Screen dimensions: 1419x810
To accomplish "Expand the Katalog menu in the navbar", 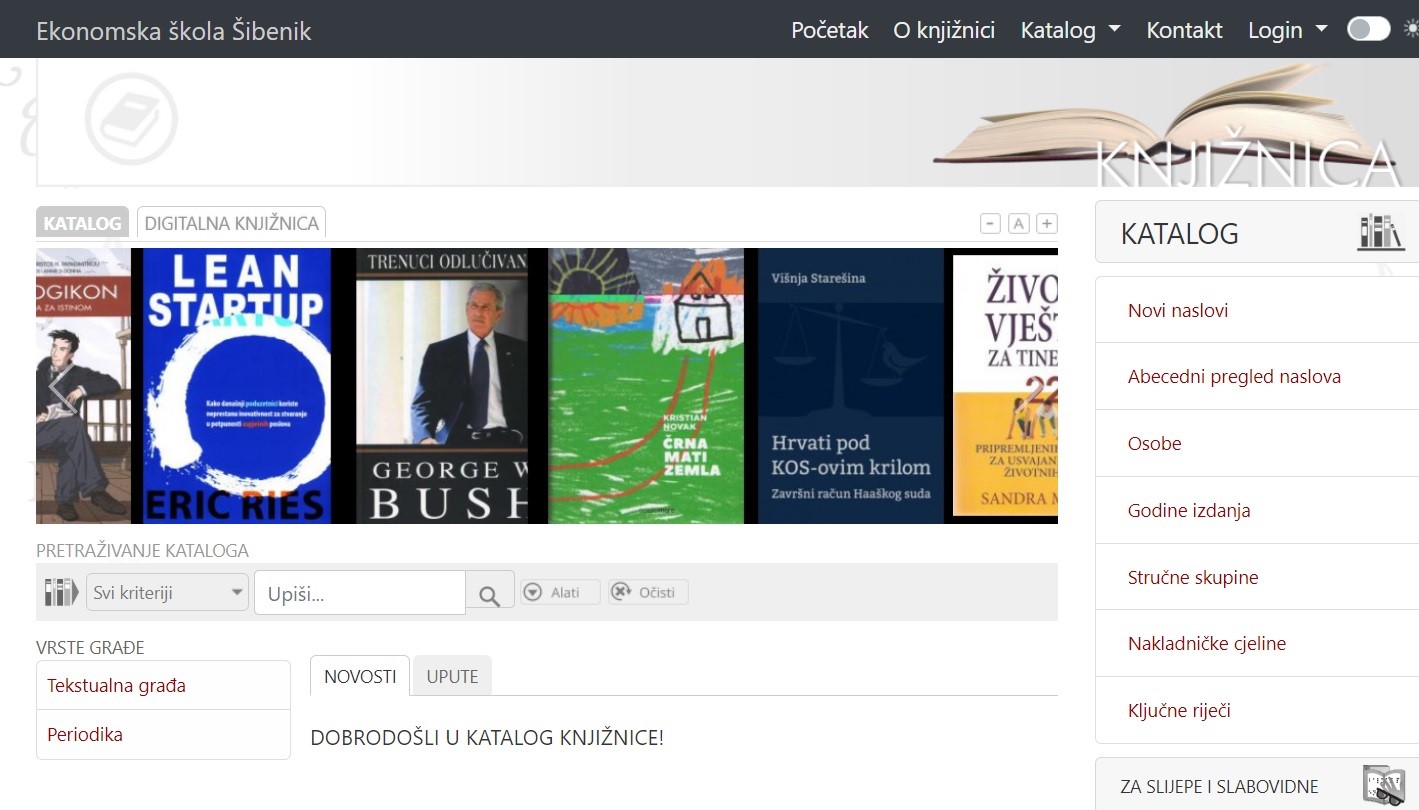I will (1070, 30).
